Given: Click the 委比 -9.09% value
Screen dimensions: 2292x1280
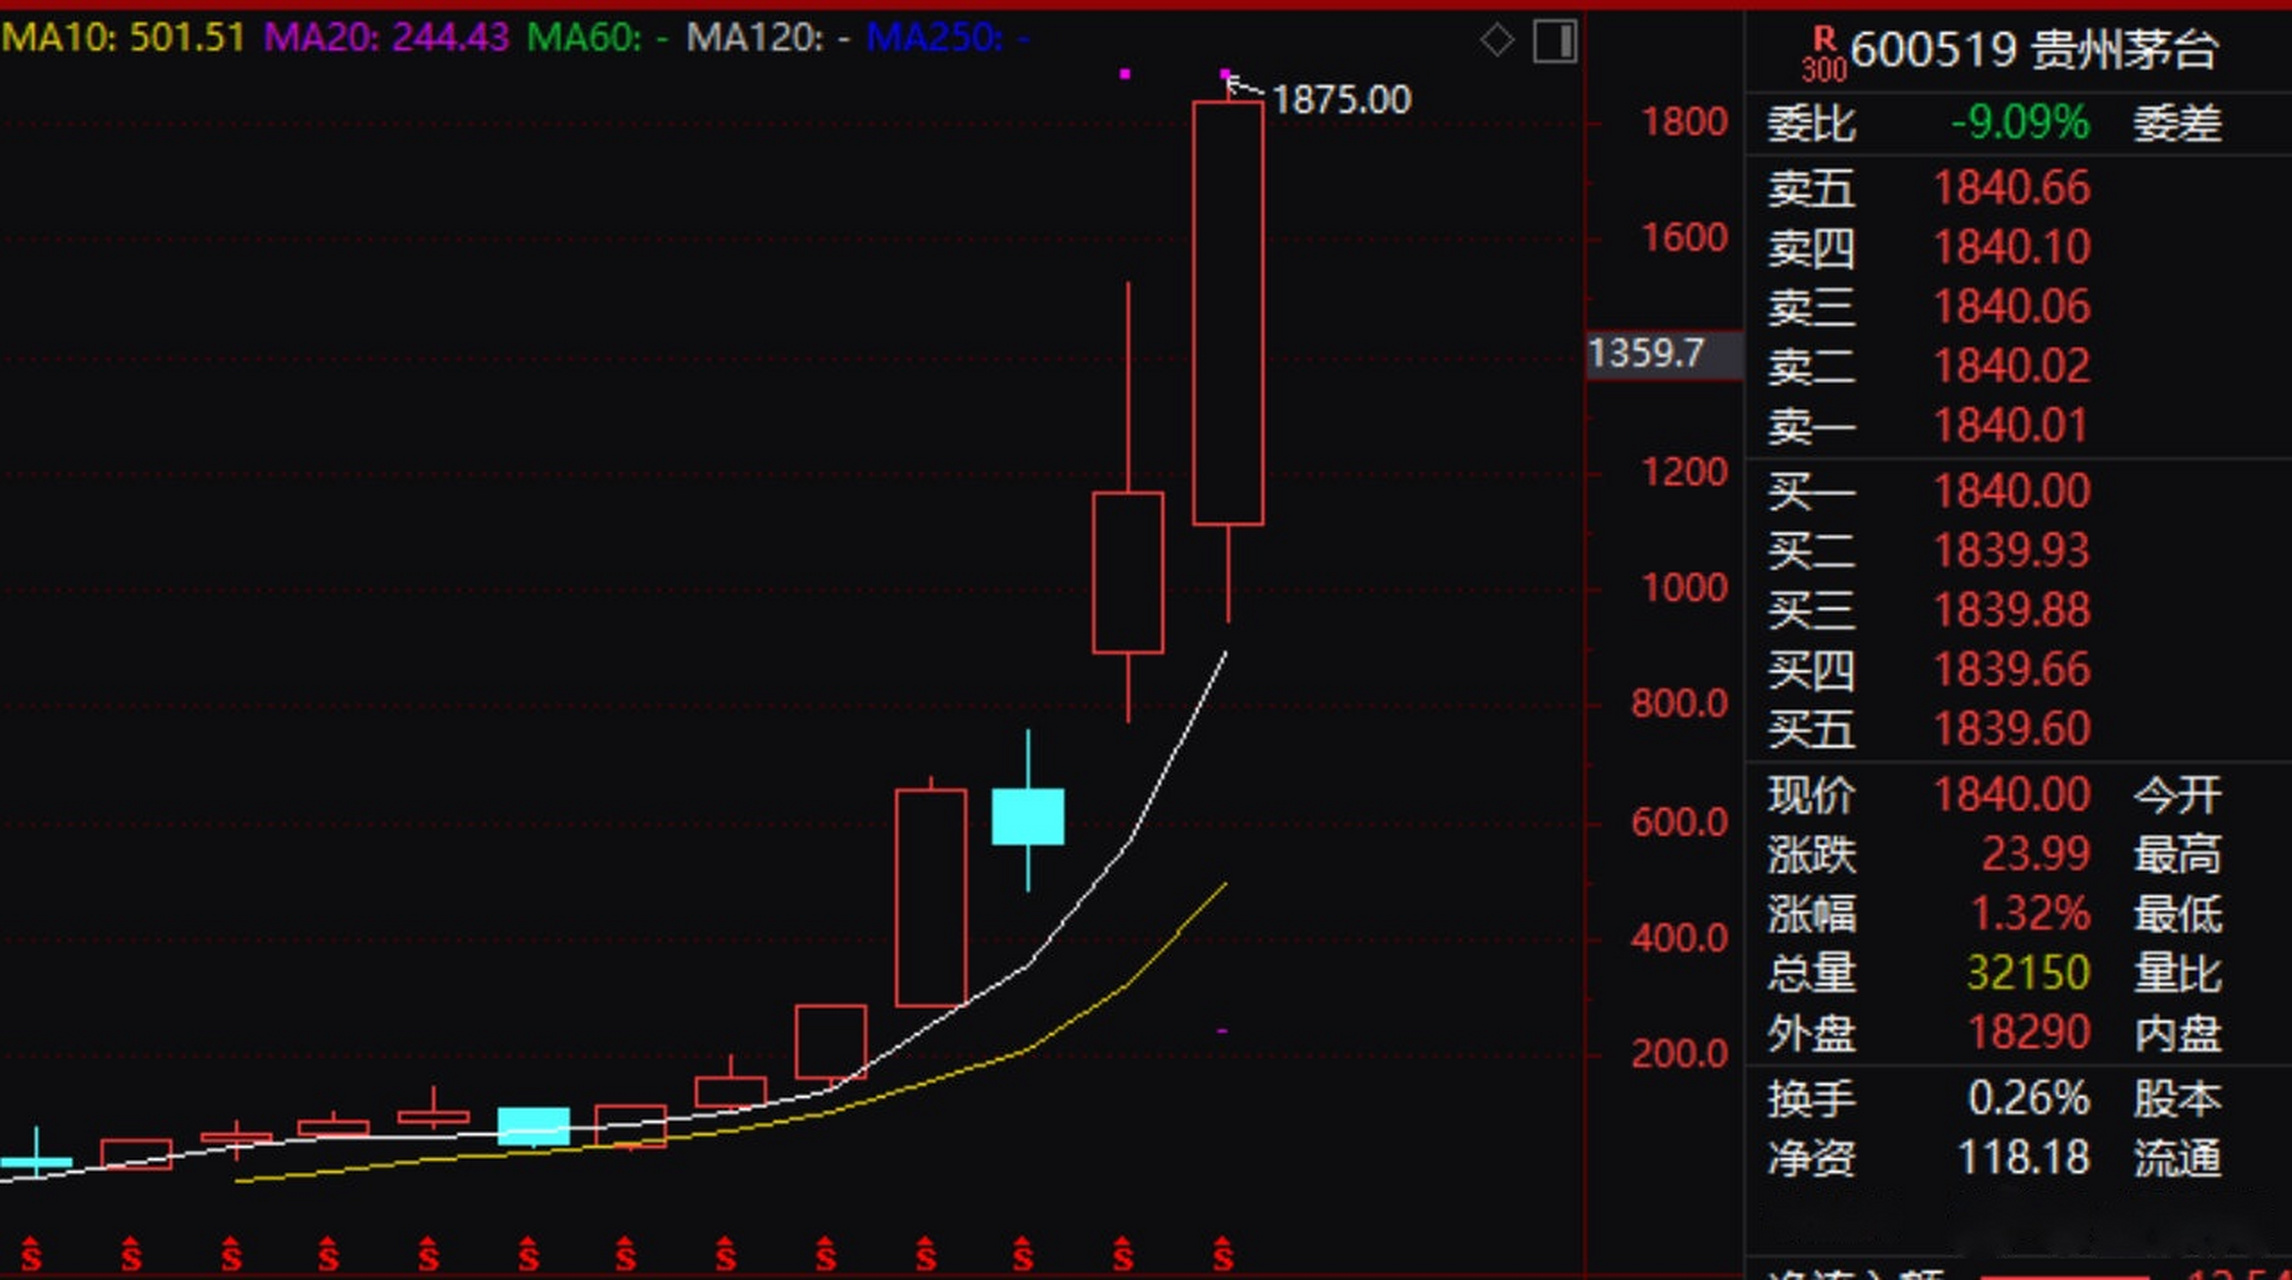Looking at the screenshot, I should (2020, 123).
